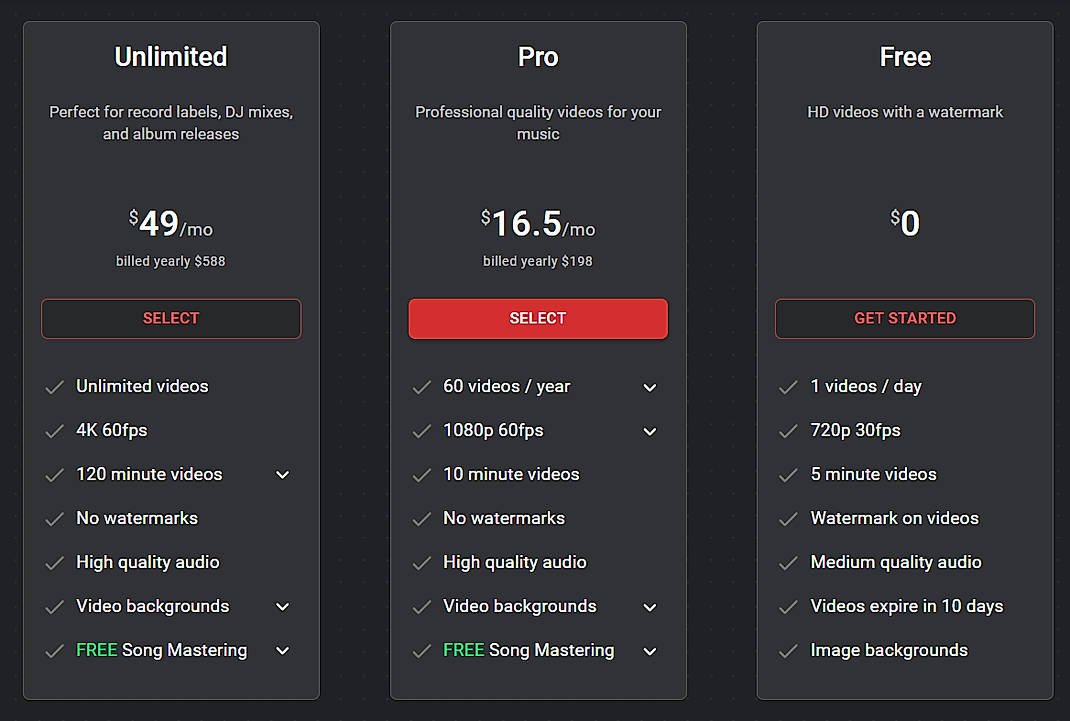Click checkmark beside No watermarks in Unlimited

click(x=55, y=519)
